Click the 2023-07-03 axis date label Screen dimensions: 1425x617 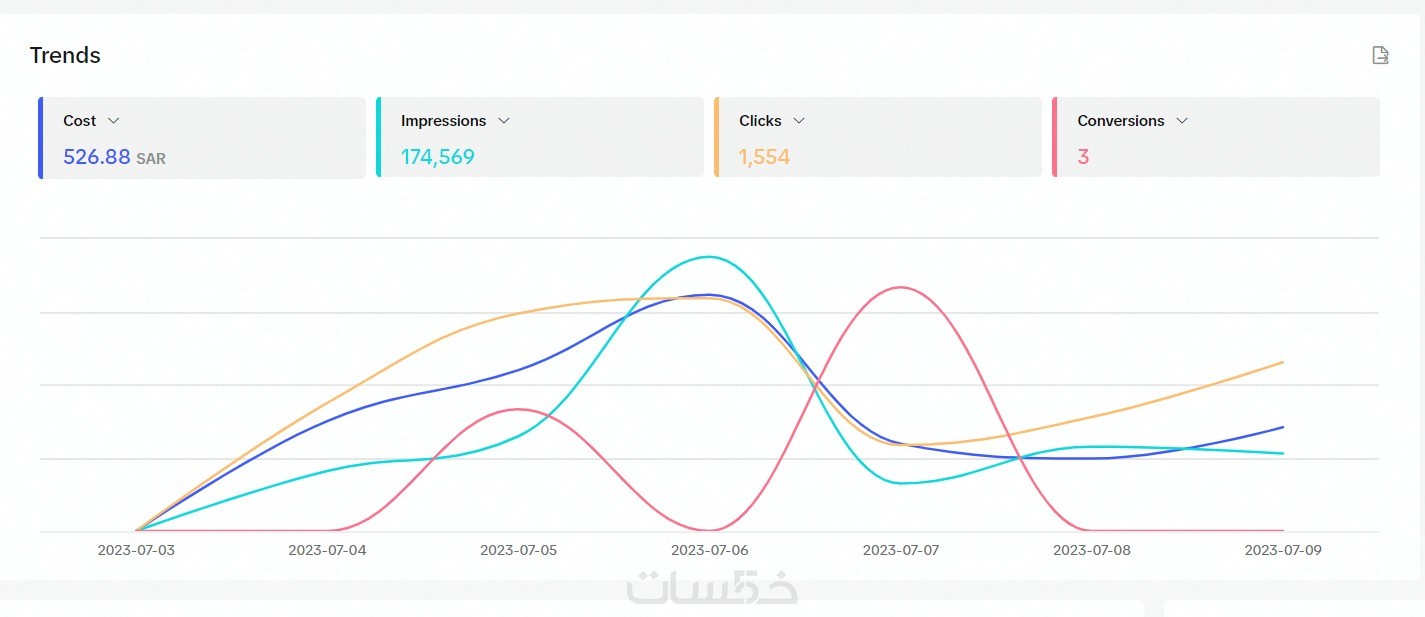click(x=136, y=550)
